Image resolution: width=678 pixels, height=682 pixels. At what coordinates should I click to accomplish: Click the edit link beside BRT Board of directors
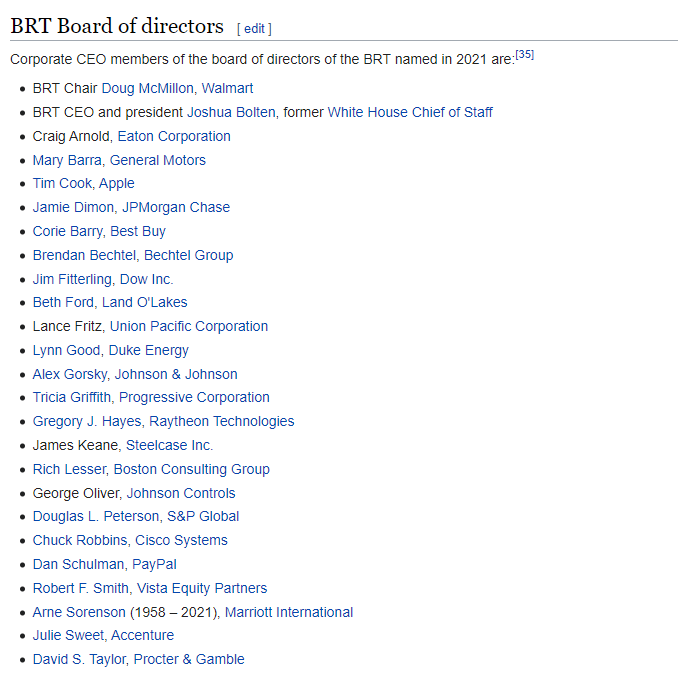point(254,29)
